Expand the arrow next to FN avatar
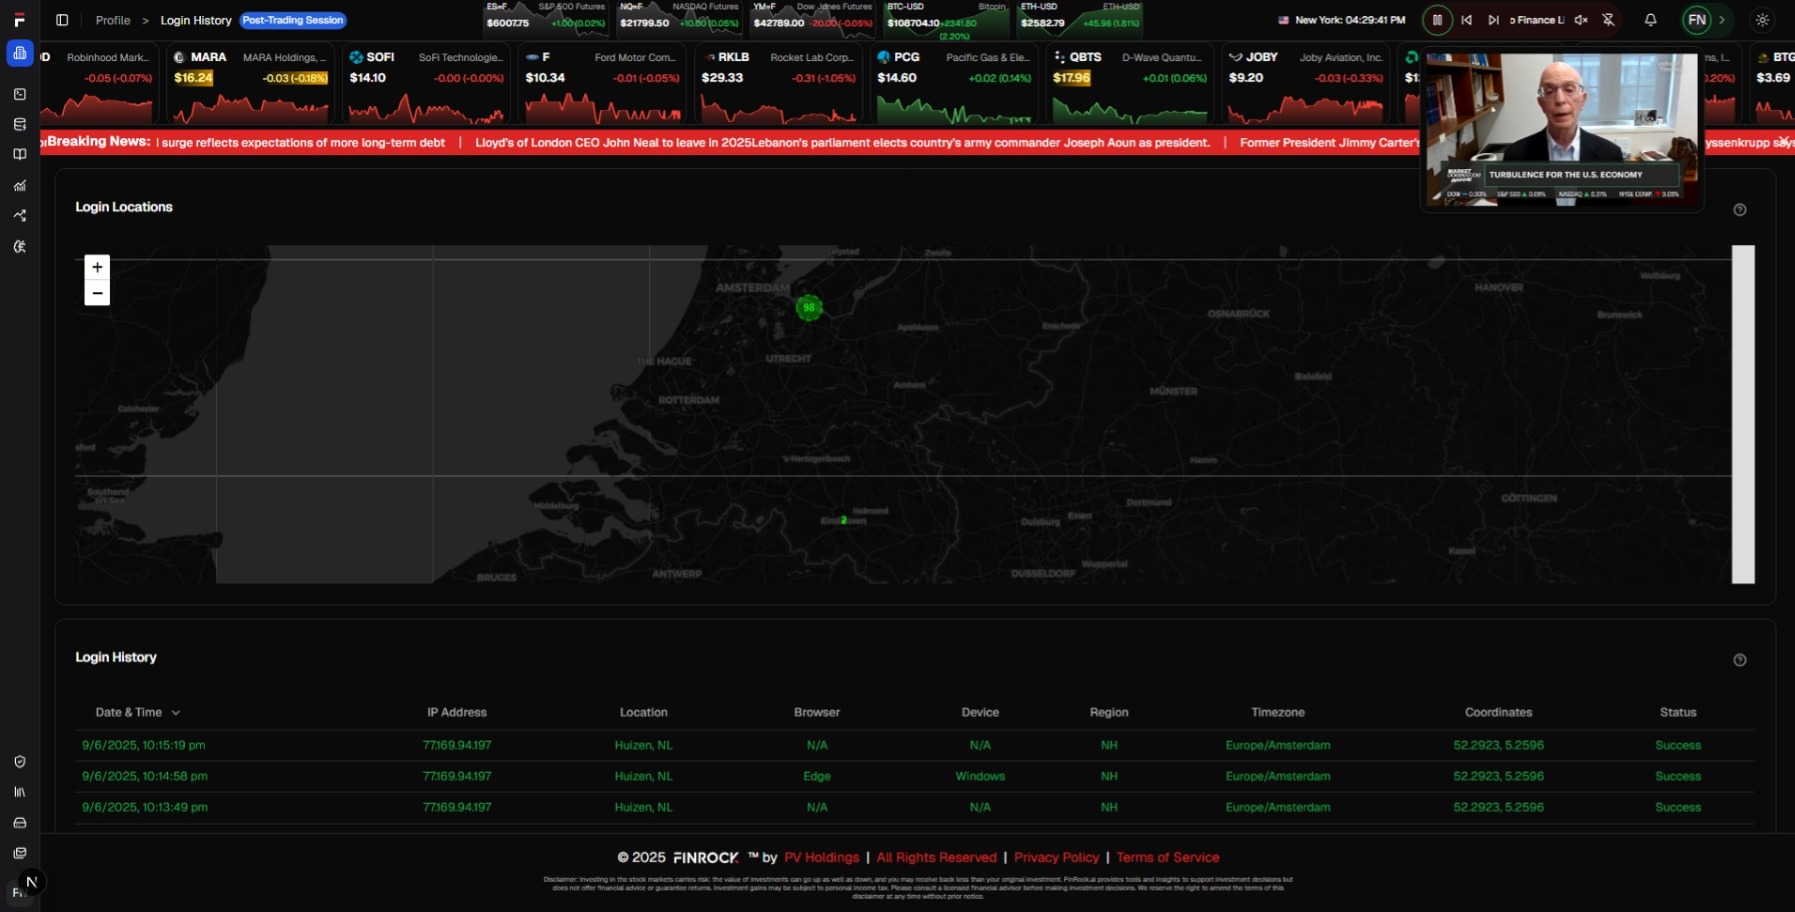The image size is (1795, 912). [x=1722, y=20]
